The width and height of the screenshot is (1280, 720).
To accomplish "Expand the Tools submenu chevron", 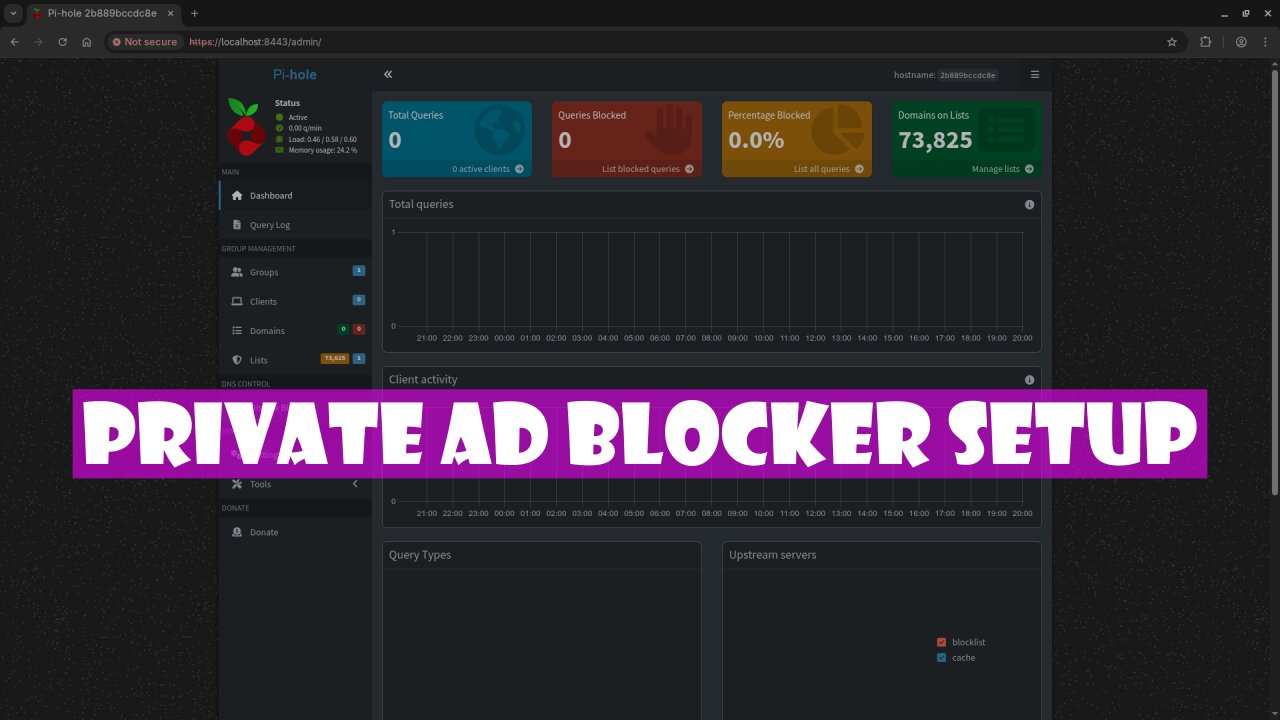I will pyautogui.click(x=355, y=484).
